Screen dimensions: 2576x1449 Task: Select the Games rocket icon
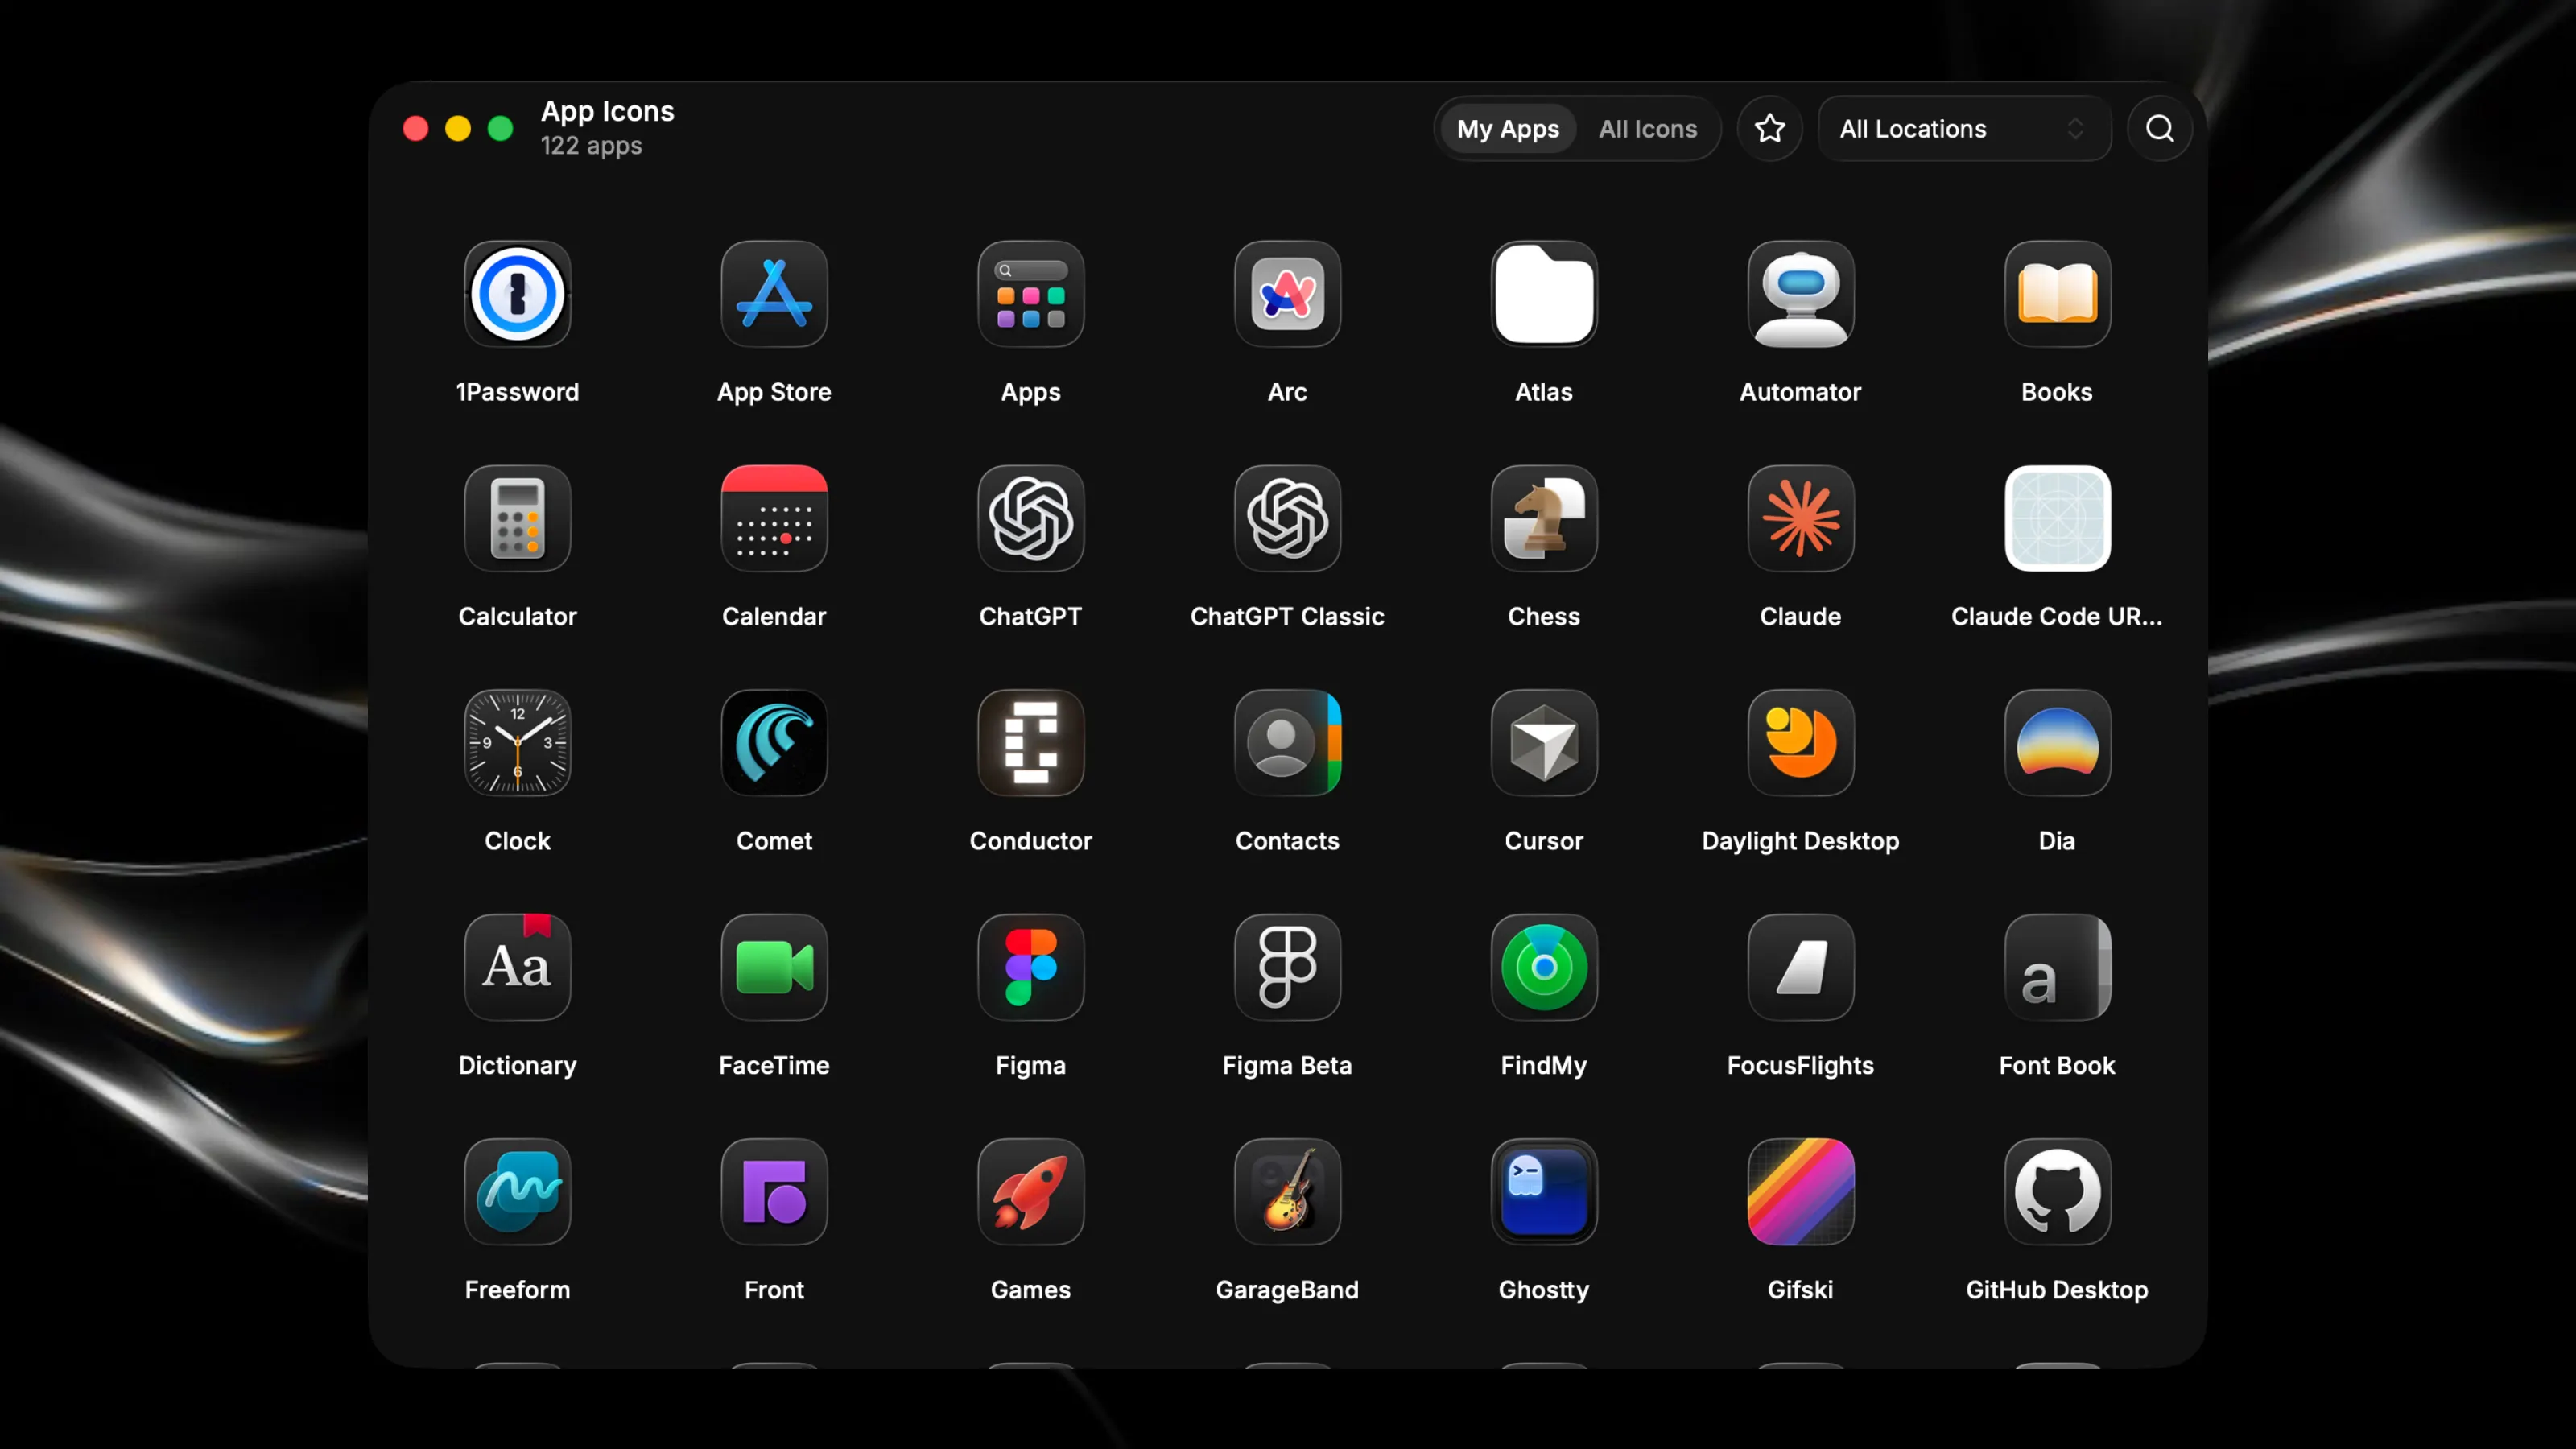(x=1031, y=1192)
